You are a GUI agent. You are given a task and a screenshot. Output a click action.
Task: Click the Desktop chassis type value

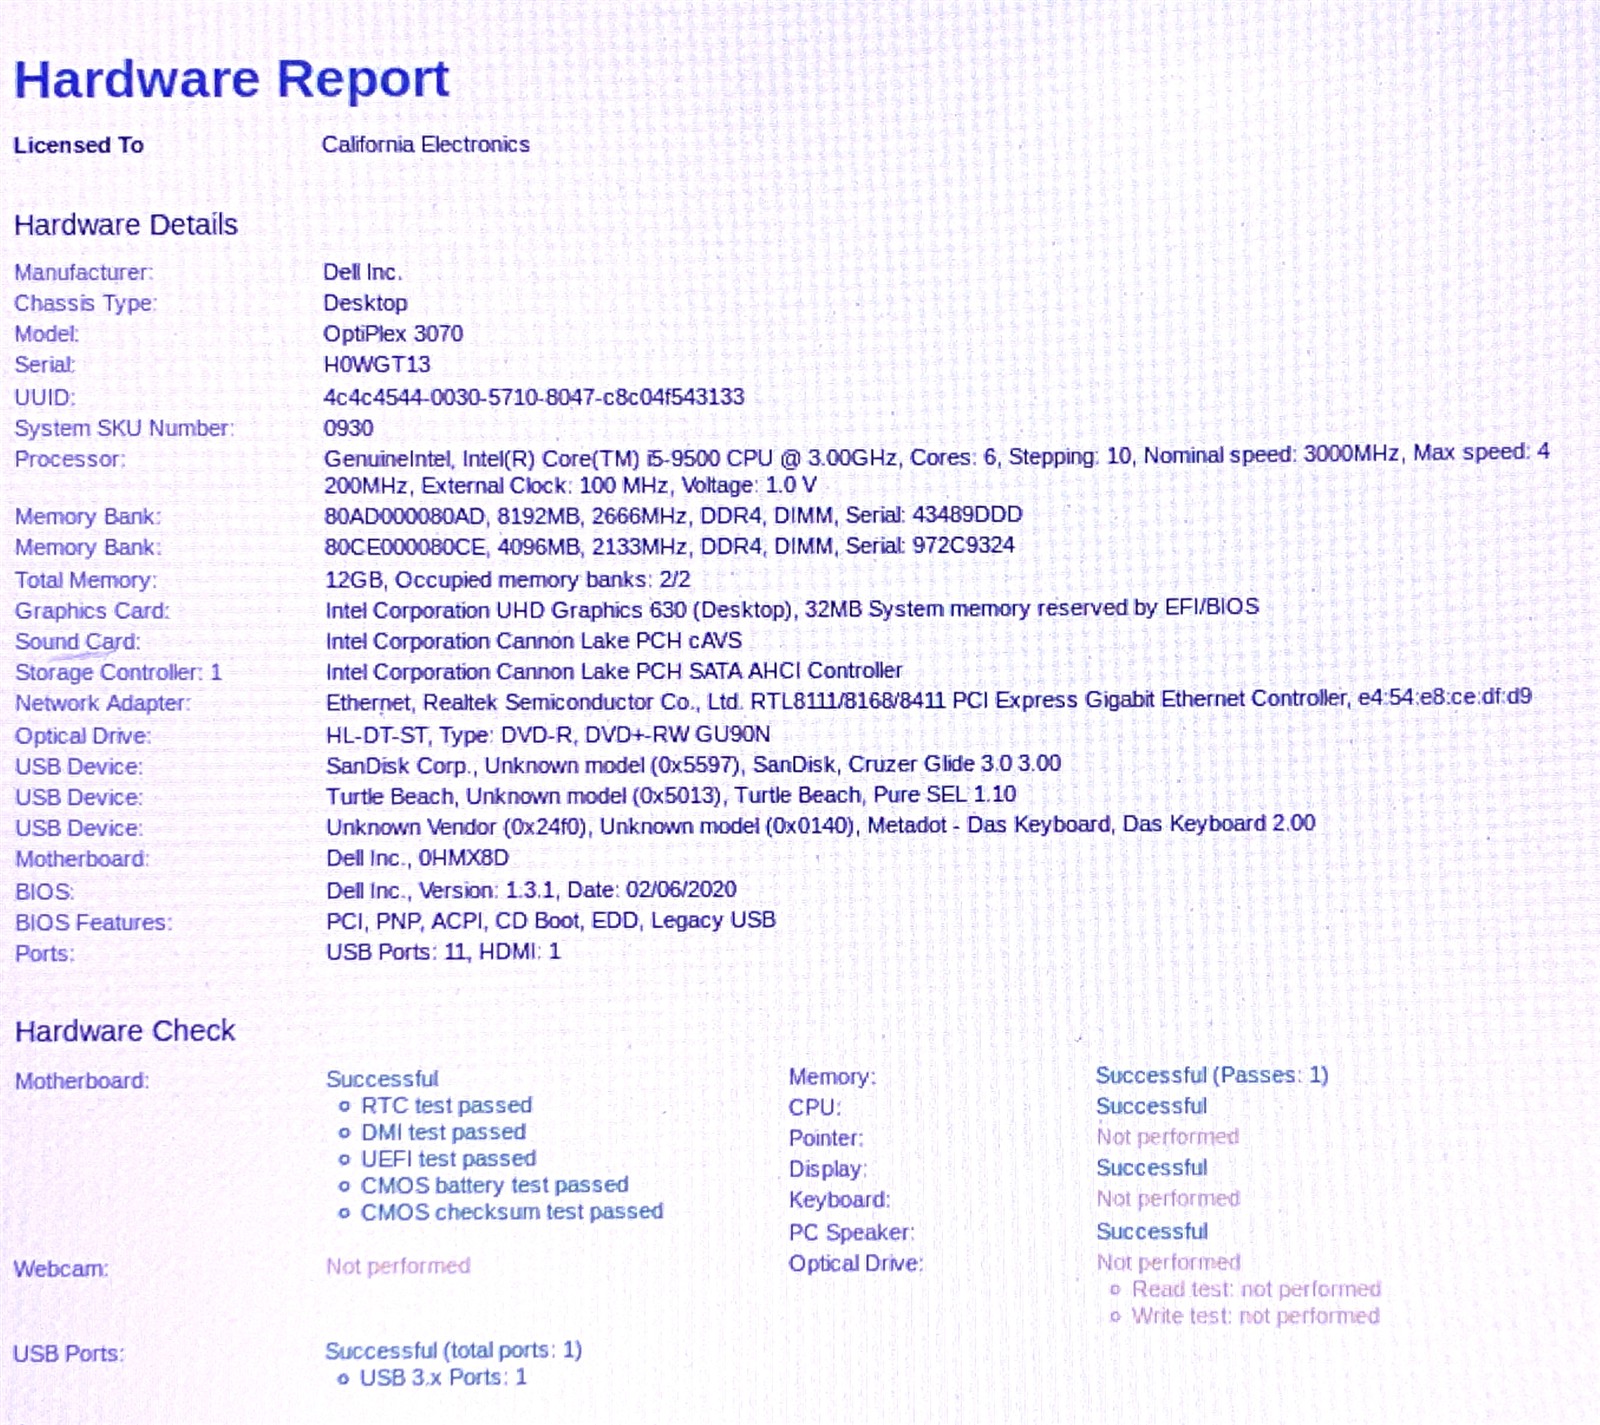[x=365, y=303]
